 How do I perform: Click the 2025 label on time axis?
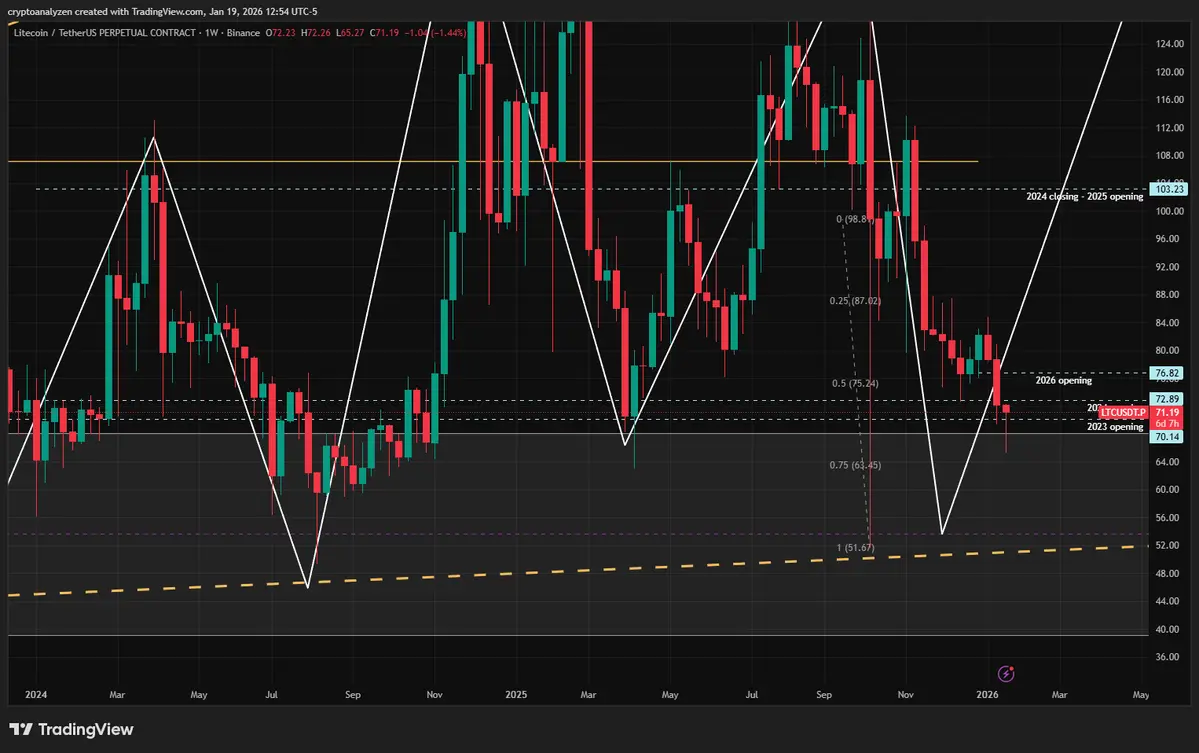tap(516, 694)
